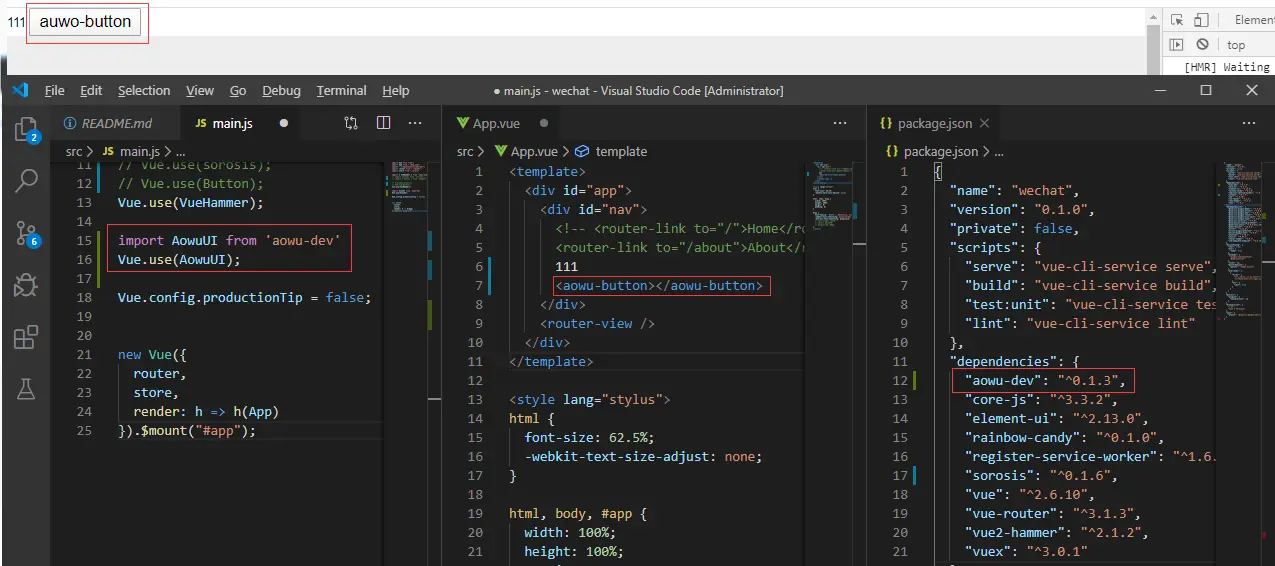Open the Debug view in activity bar
Screen dimensions: 1275x566
[25, 286]
